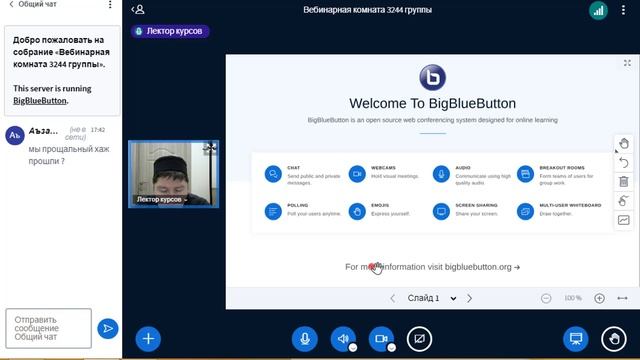Open Лектор курсов webcam name dropdown

(x=161, y=200)
